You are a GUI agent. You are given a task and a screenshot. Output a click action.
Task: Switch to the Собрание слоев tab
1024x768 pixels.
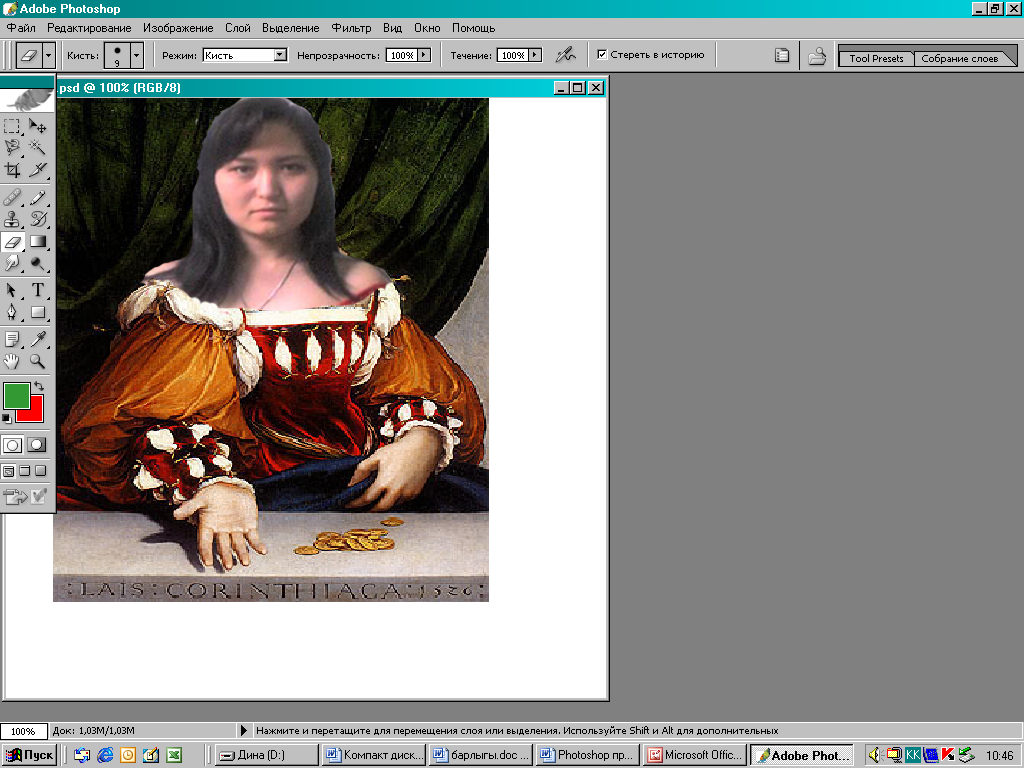959,58
